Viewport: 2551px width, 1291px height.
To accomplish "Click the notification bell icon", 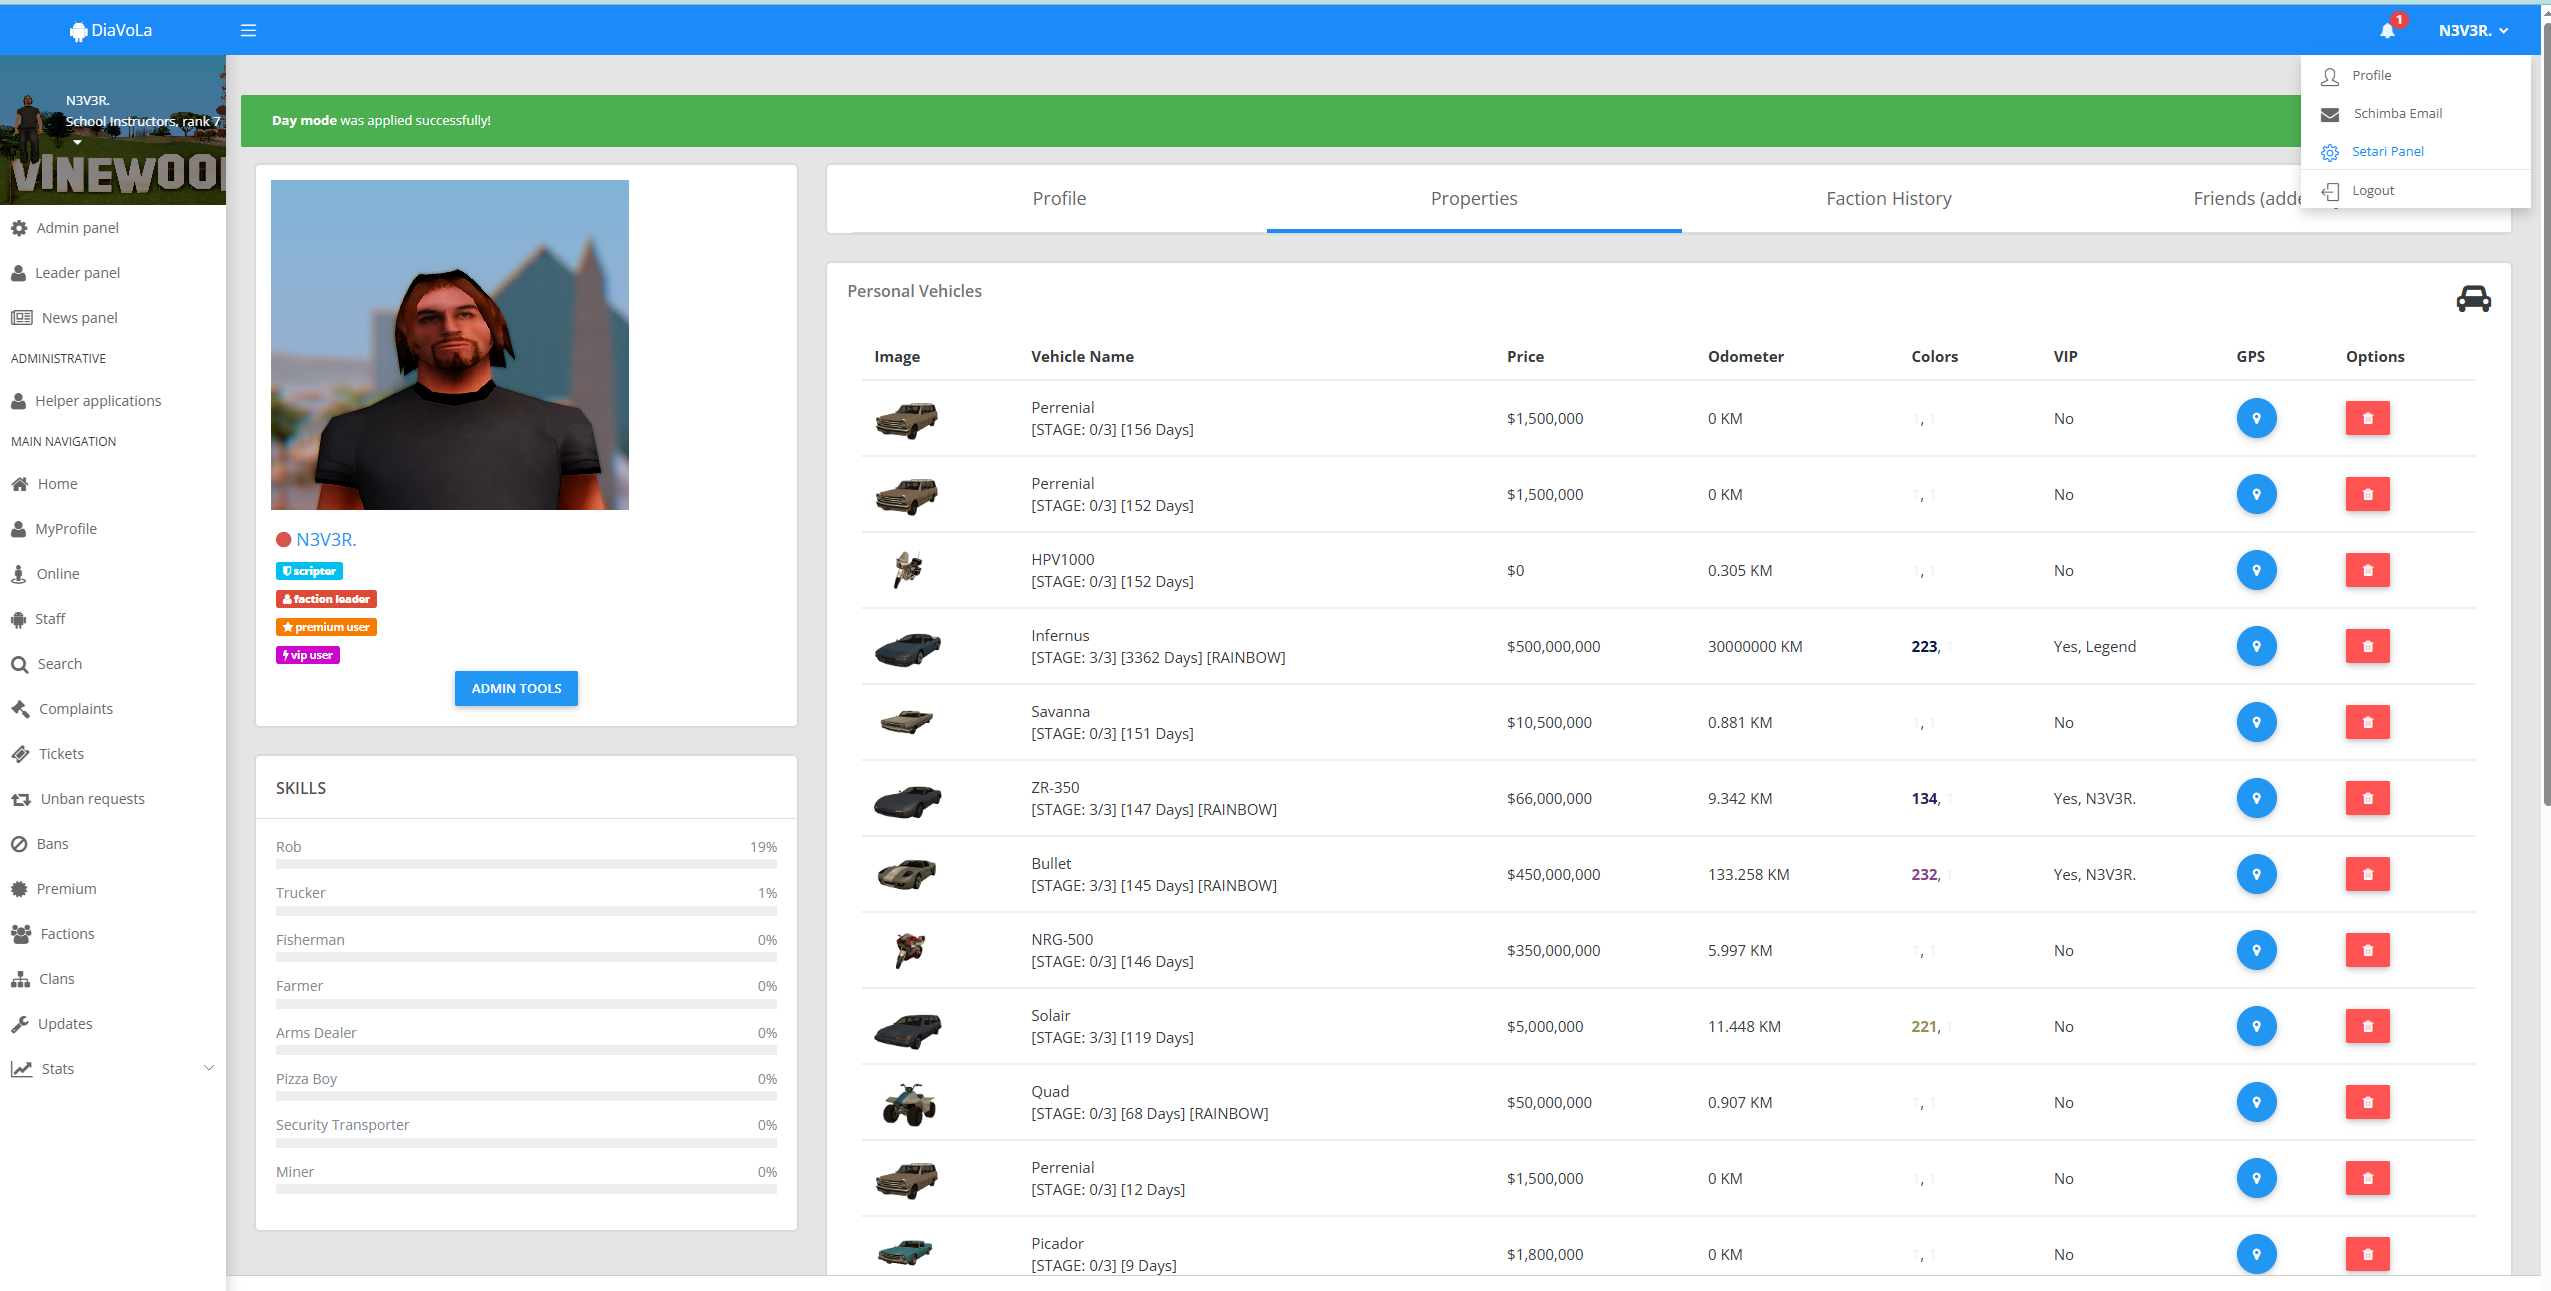I will [x=2387, y=31].
